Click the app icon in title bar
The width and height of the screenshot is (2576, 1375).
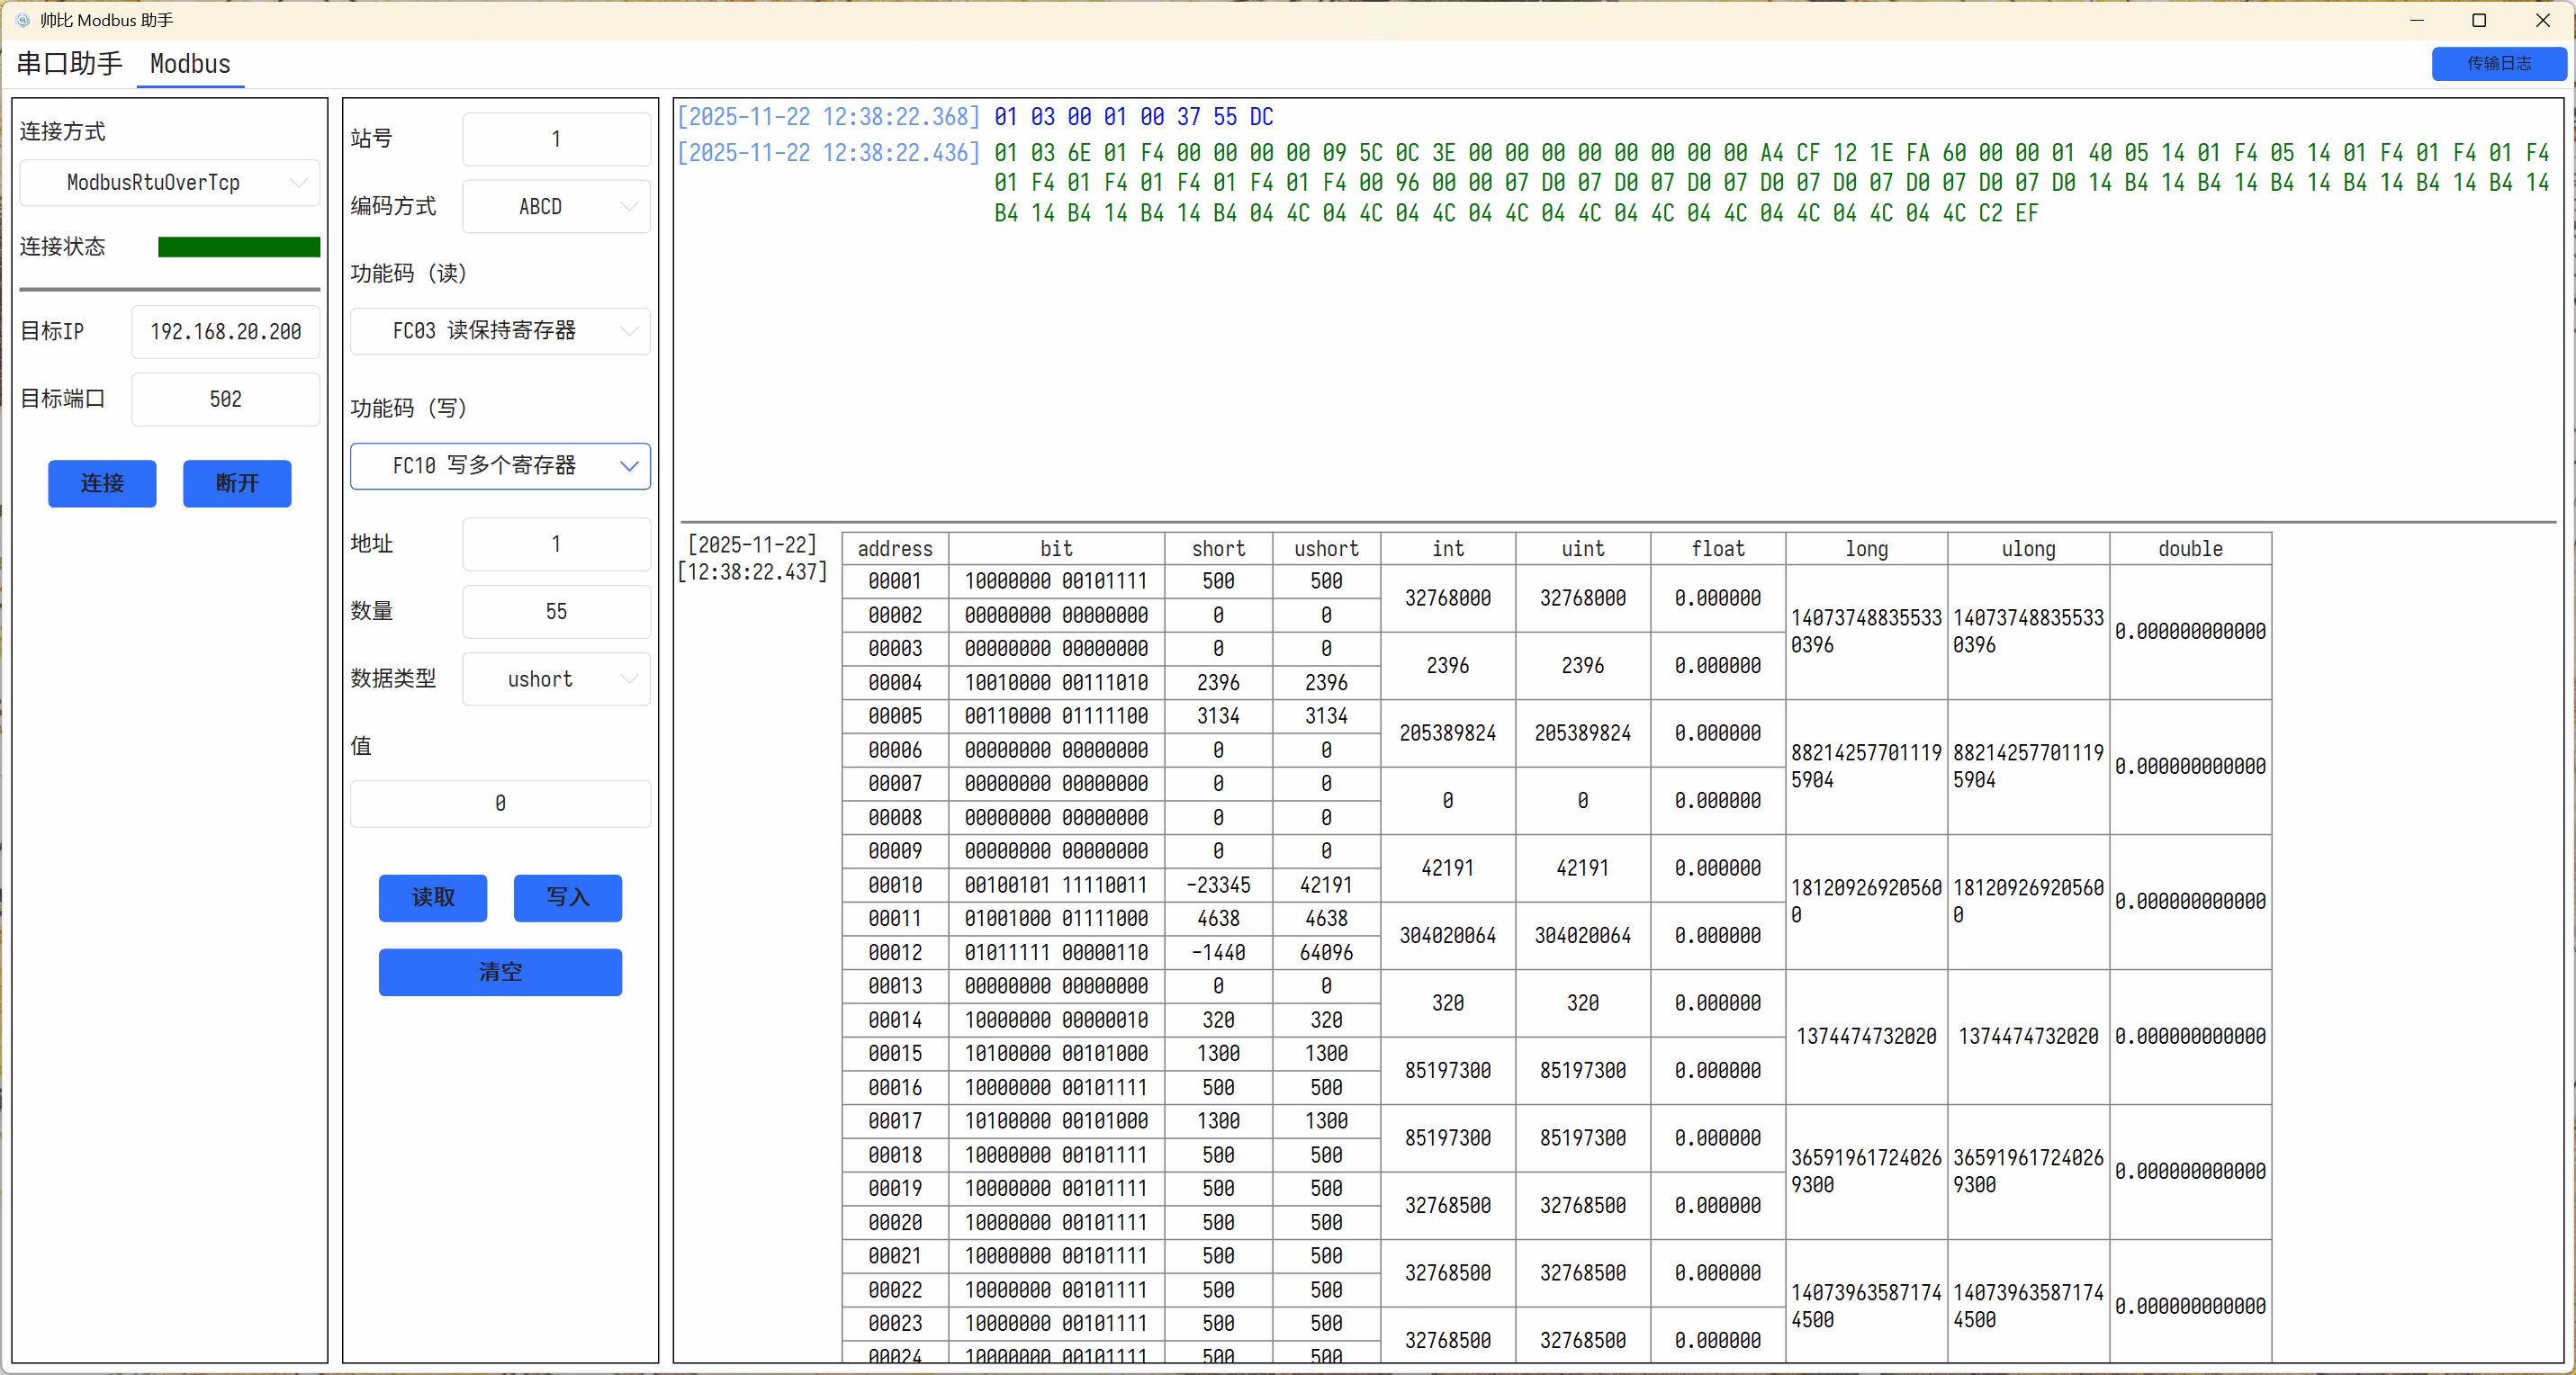pyautogui.click(x=22, y=20)
